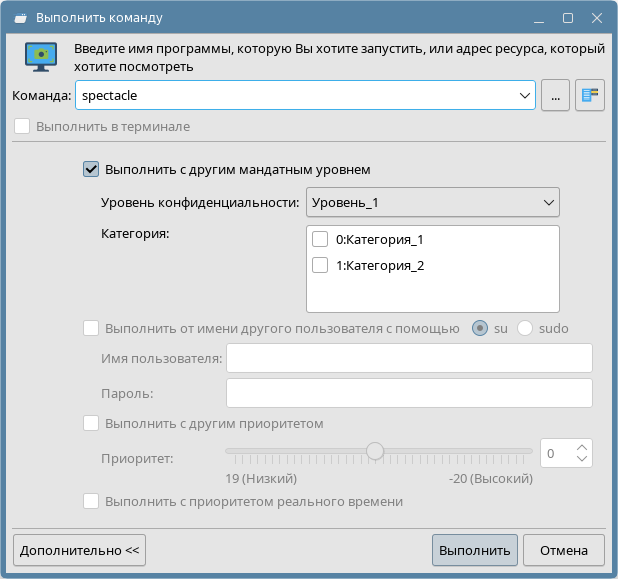Check the 0:Категория_1 checkbox
Screen dimensions: 618x579
click(x=320, y=240)
